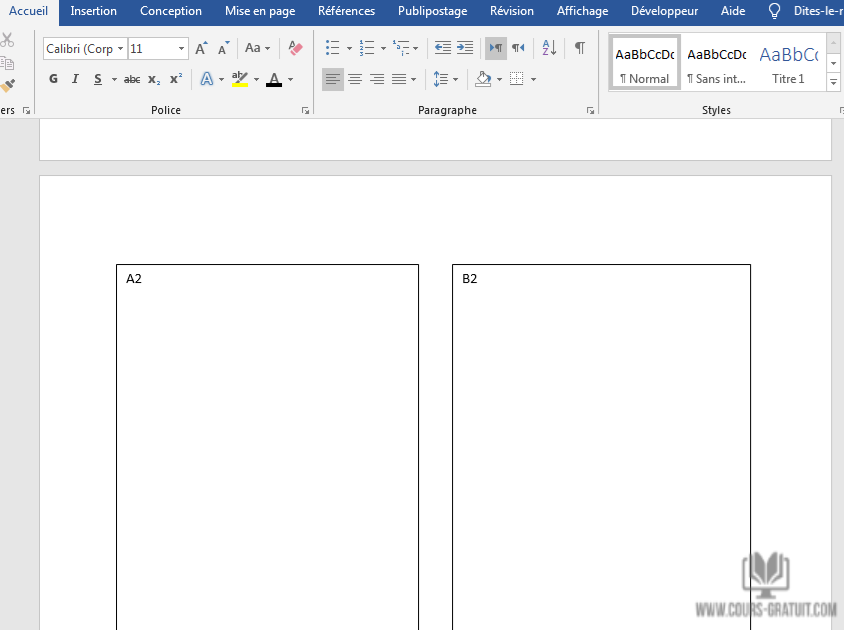This screenshot has width=844, height=630.
Task: Center align the paragraph text
Action: (x=355, y=79)
